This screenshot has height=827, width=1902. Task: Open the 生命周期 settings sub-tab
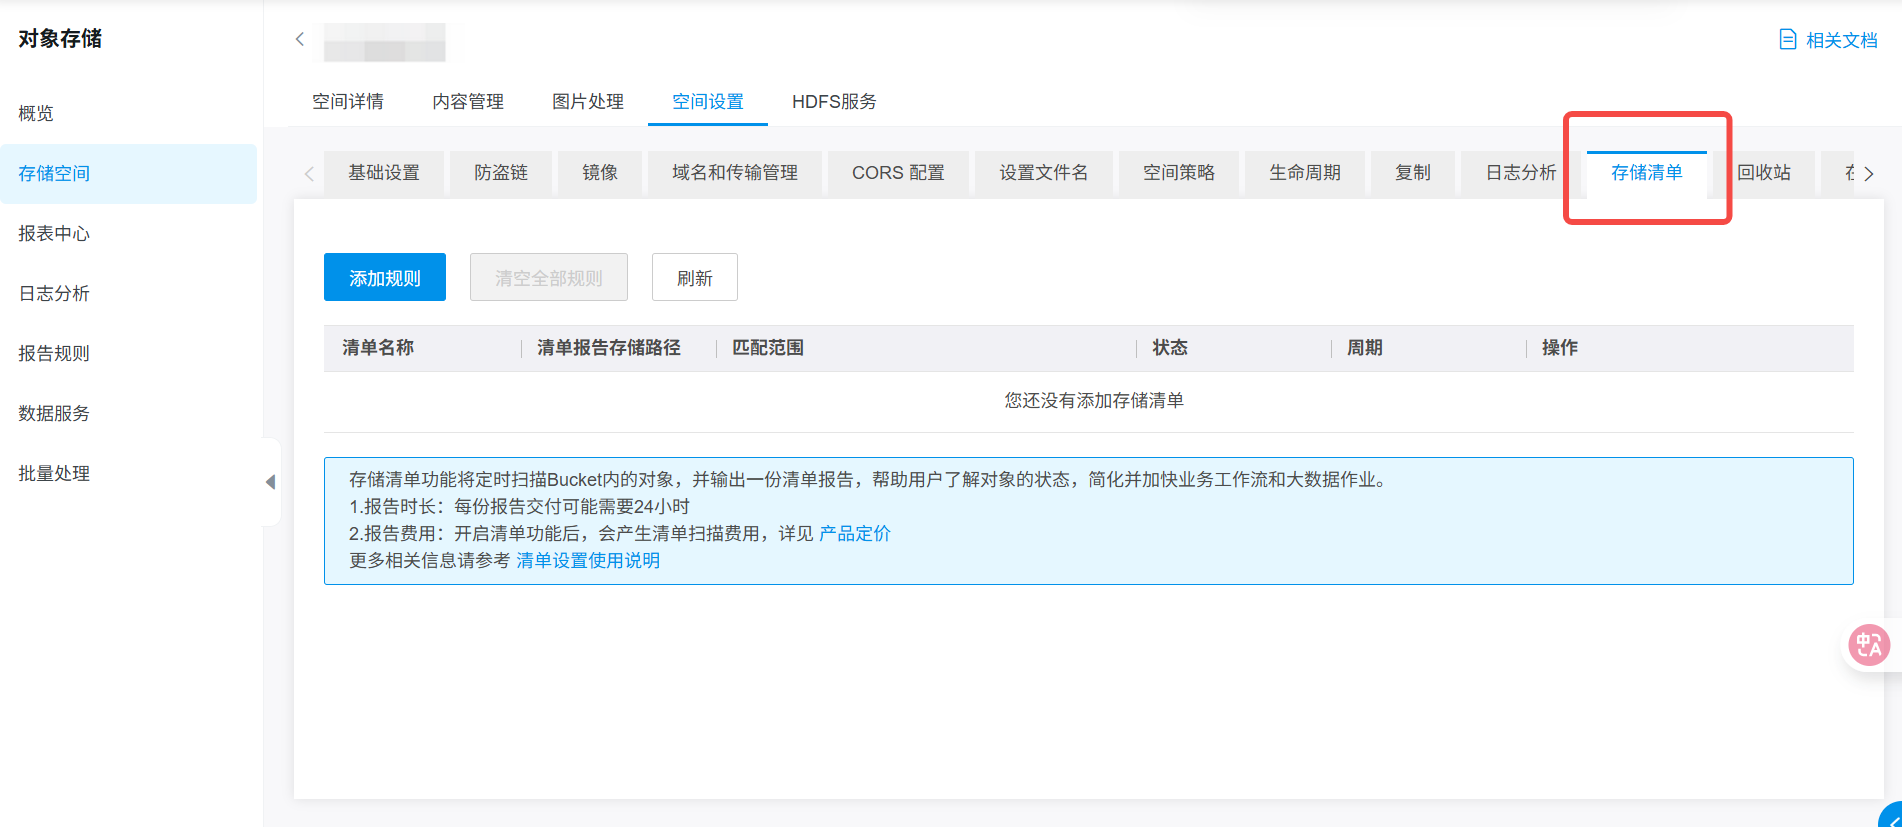pos(1304,173)
